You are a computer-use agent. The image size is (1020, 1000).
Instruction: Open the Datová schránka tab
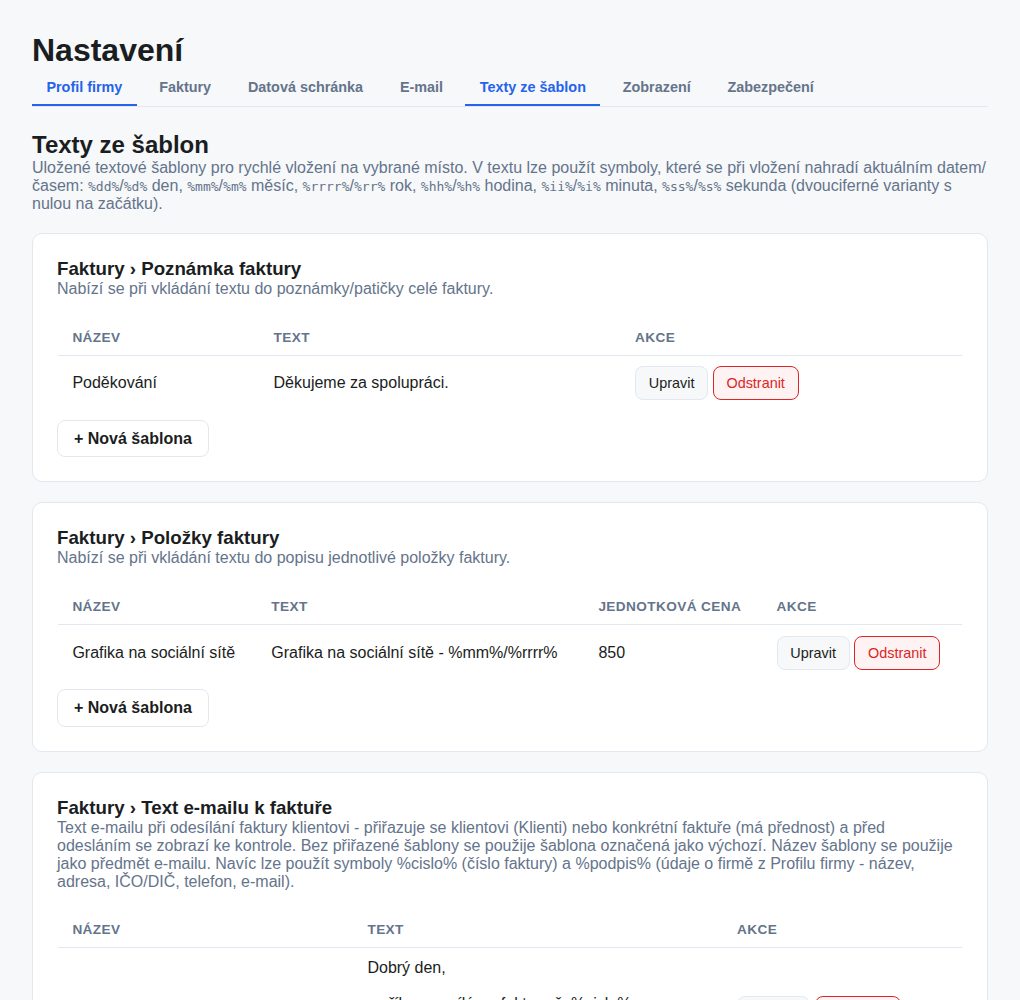click(305, 87)
